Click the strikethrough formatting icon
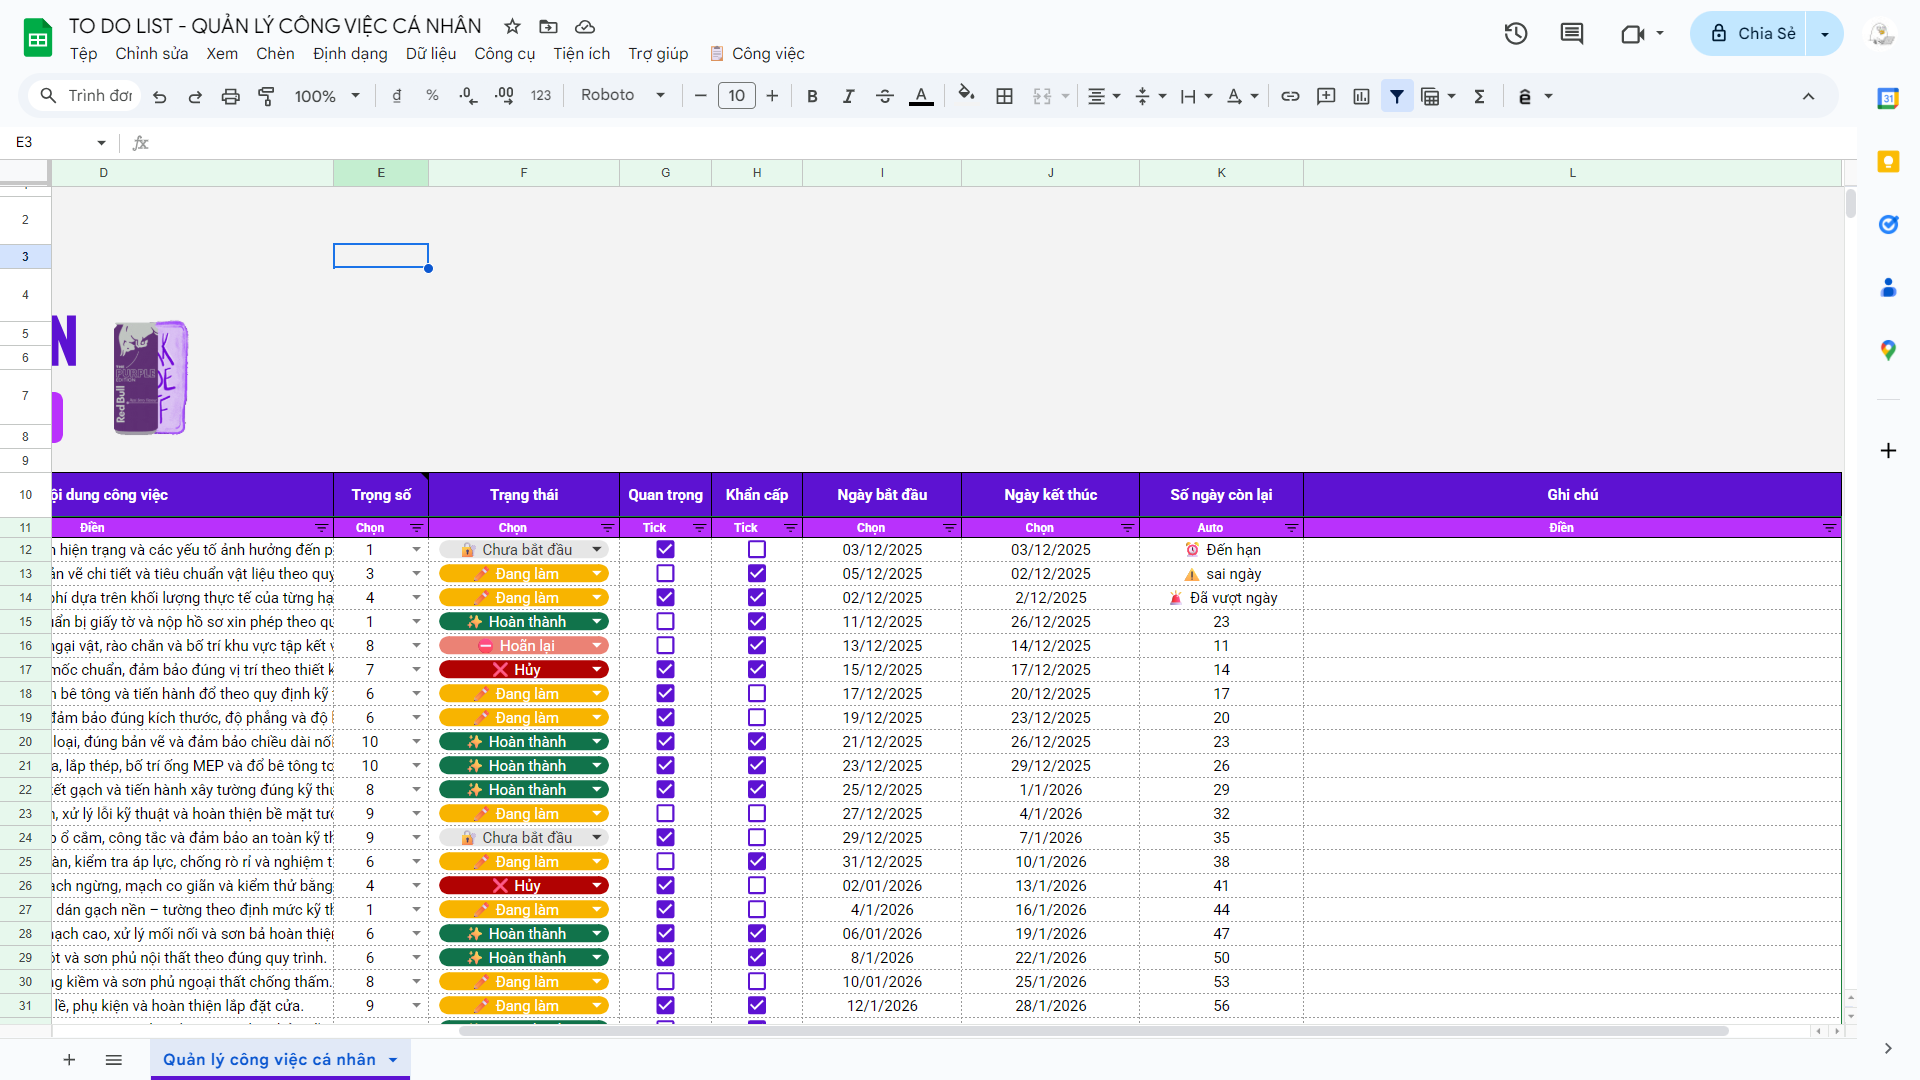 point(884,96)
